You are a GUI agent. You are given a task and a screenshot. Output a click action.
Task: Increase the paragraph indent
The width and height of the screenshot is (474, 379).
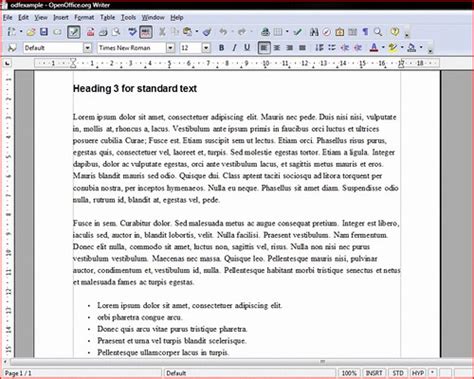(358, 48)
